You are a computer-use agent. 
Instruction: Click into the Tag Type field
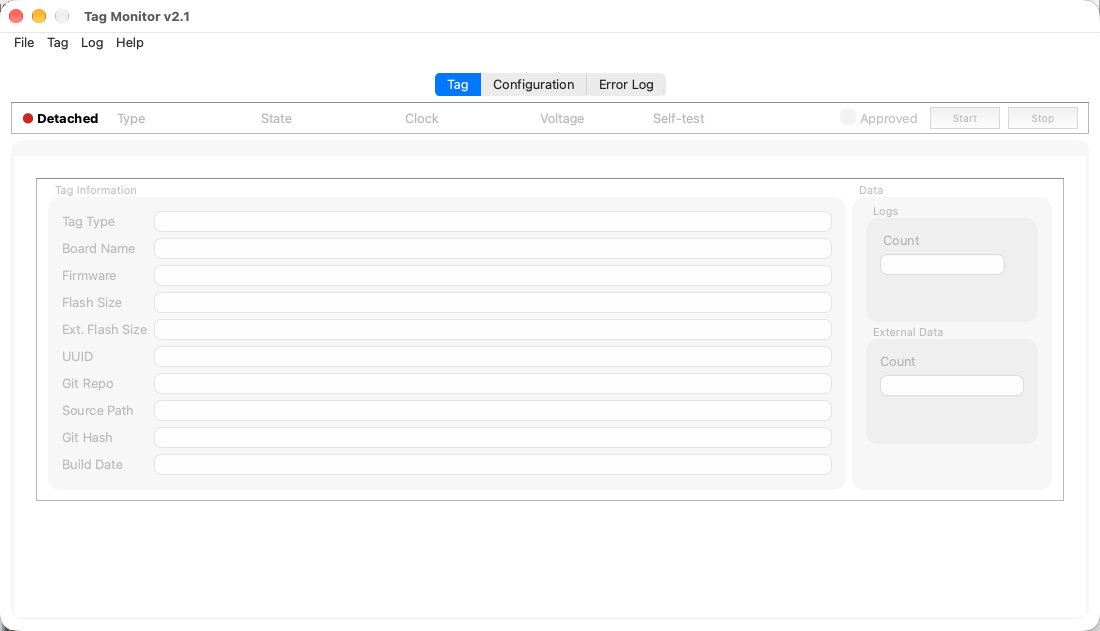click(x=492, y=222)
